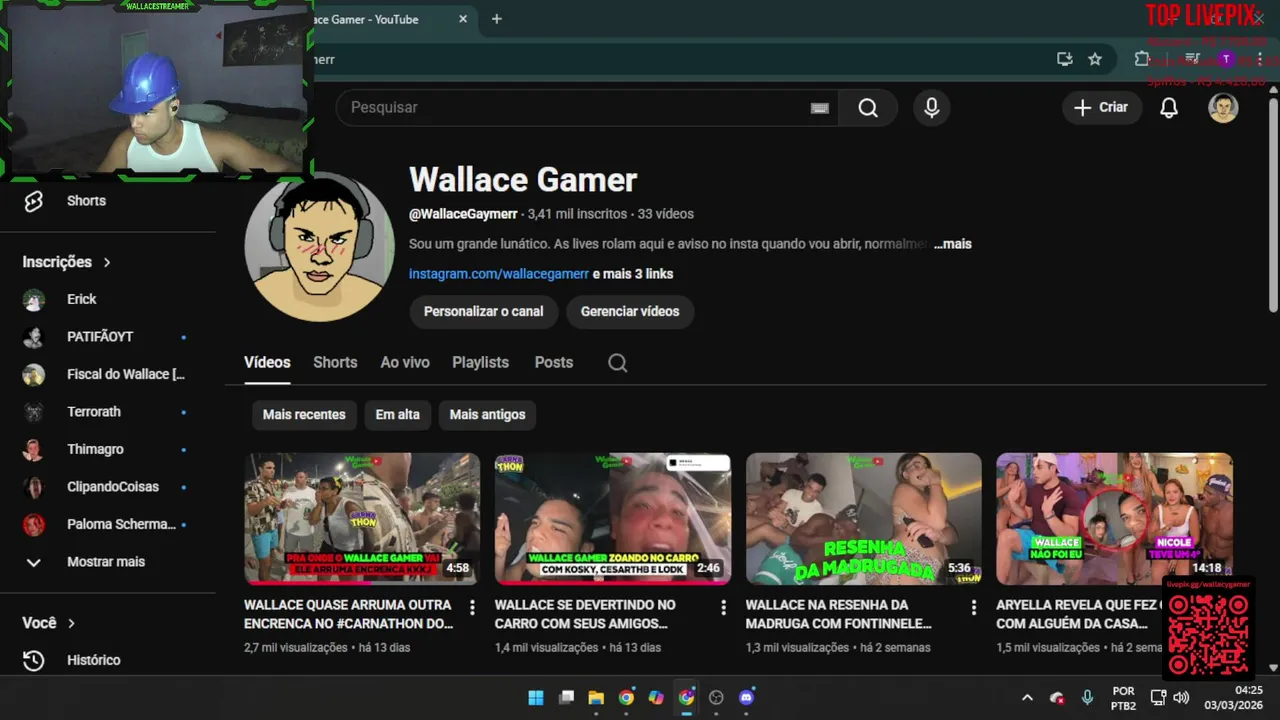Open YouTube notifications bell

[x=1169, y=108]
